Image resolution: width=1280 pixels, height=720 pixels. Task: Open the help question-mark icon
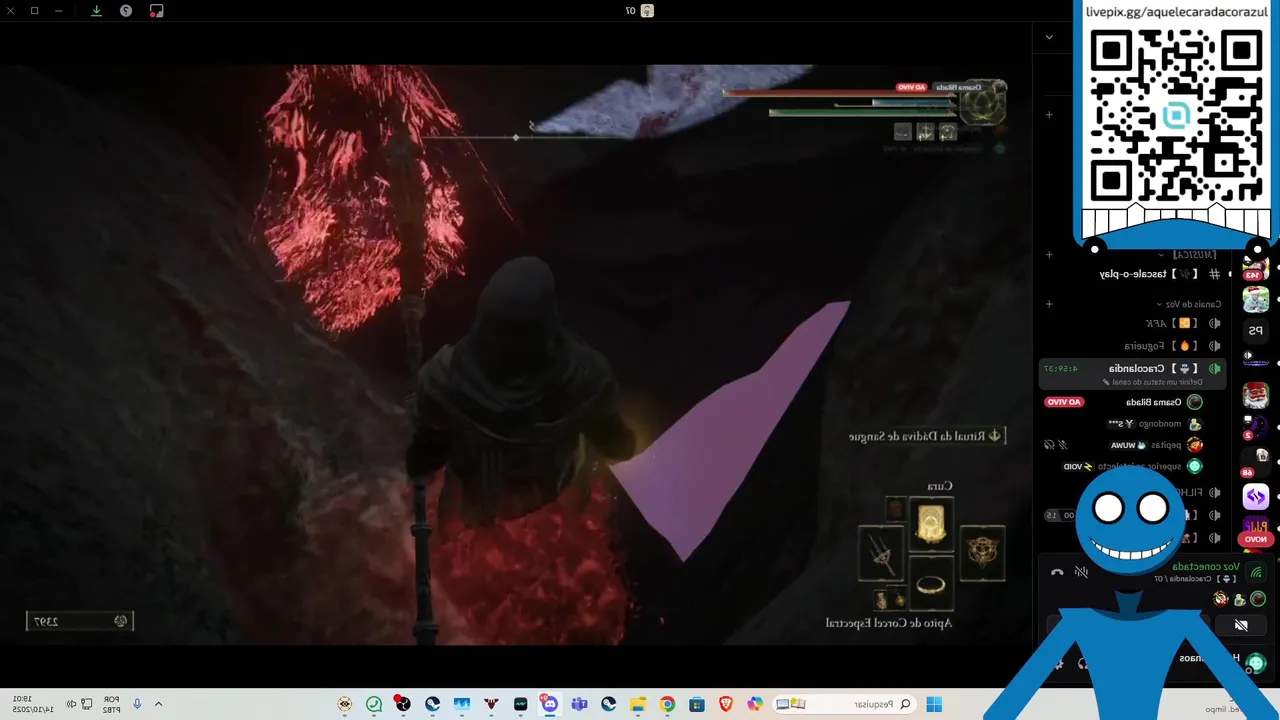(x=126, y=11)
